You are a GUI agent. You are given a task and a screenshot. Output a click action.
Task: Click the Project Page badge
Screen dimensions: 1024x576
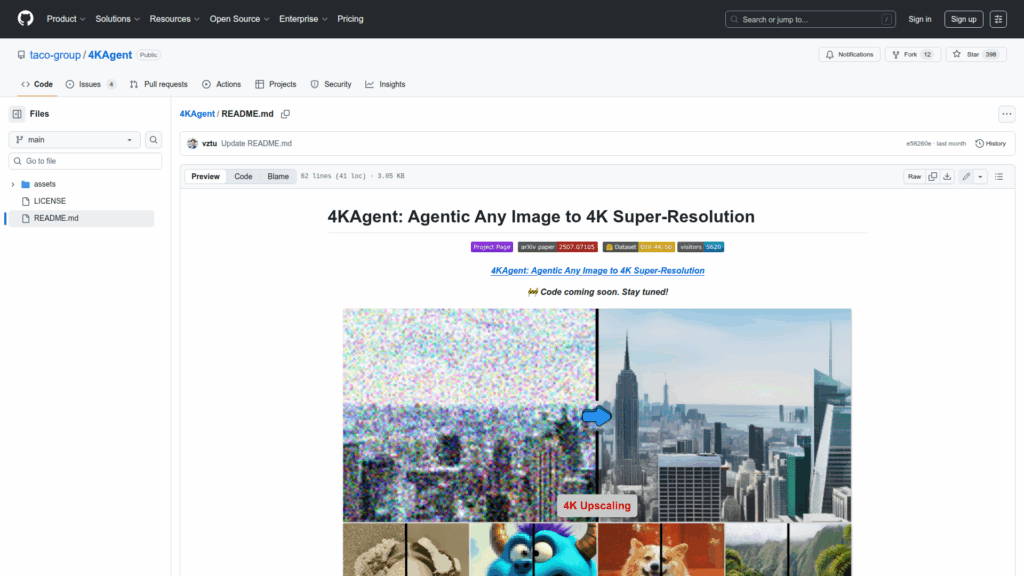click(492, 247)
